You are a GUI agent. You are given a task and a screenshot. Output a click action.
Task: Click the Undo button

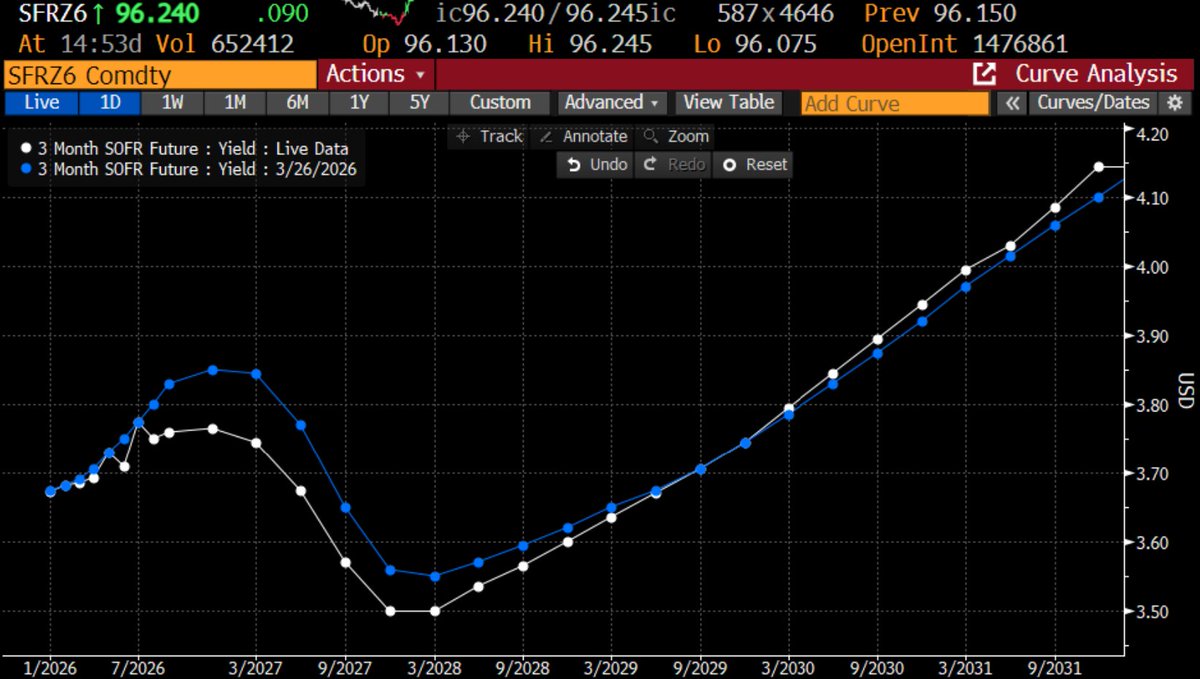(x=597, y=164)
